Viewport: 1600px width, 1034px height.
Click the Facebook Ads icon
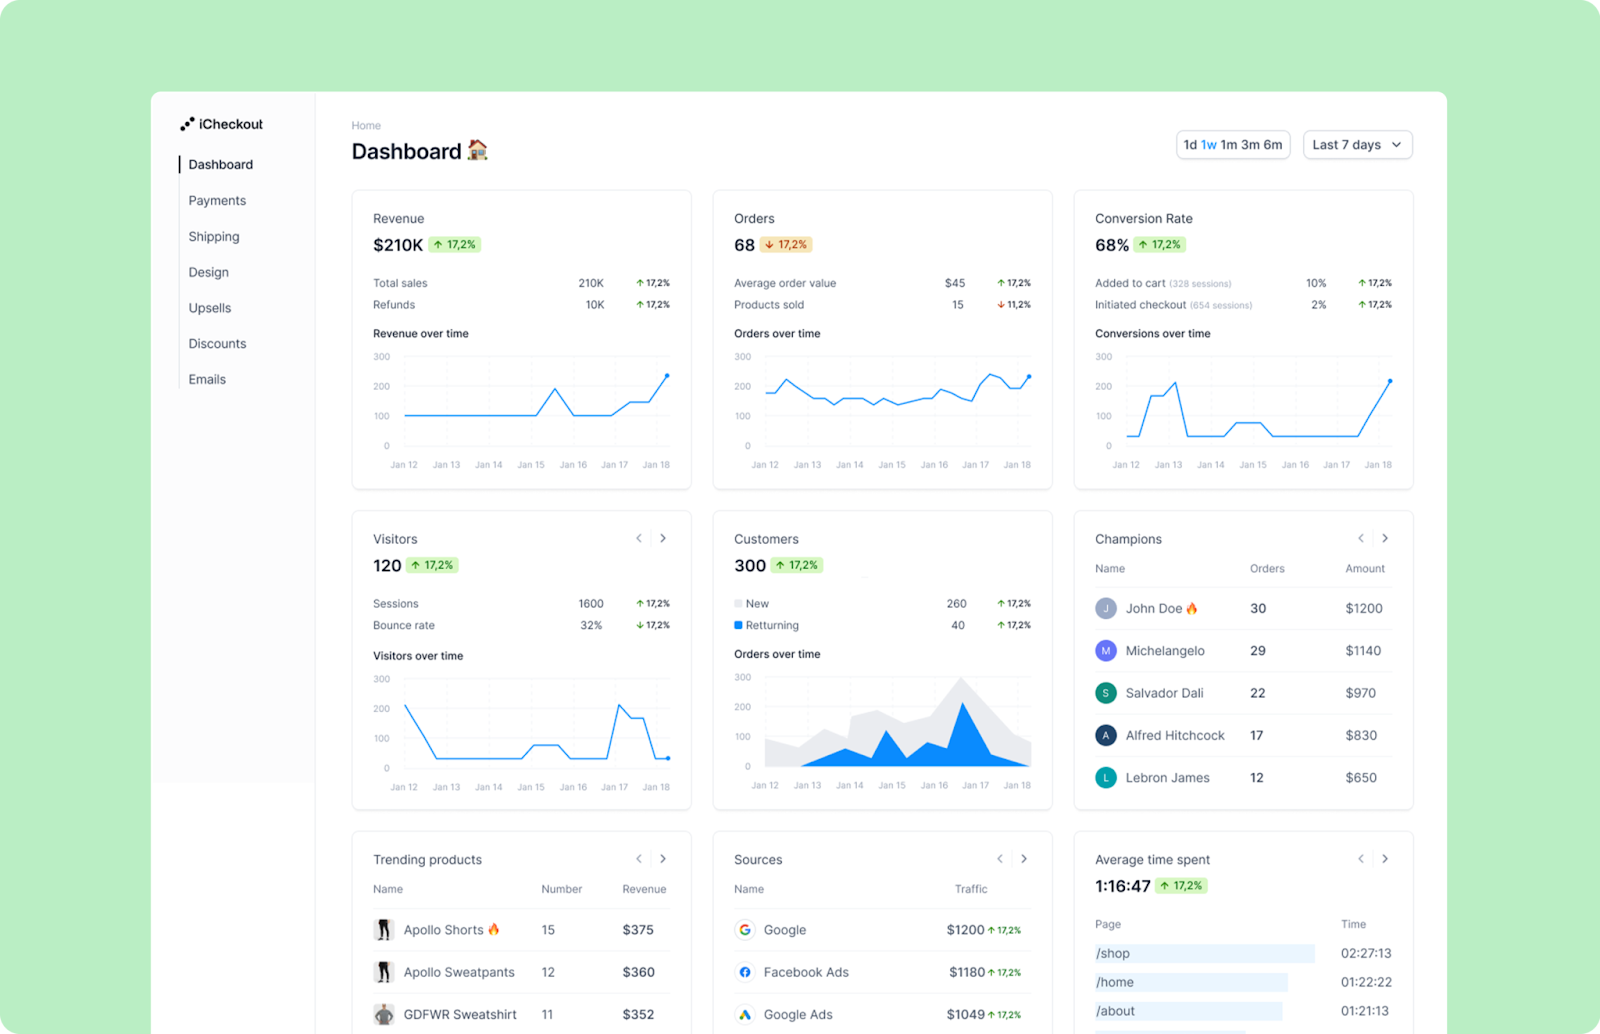pos(745,972)
